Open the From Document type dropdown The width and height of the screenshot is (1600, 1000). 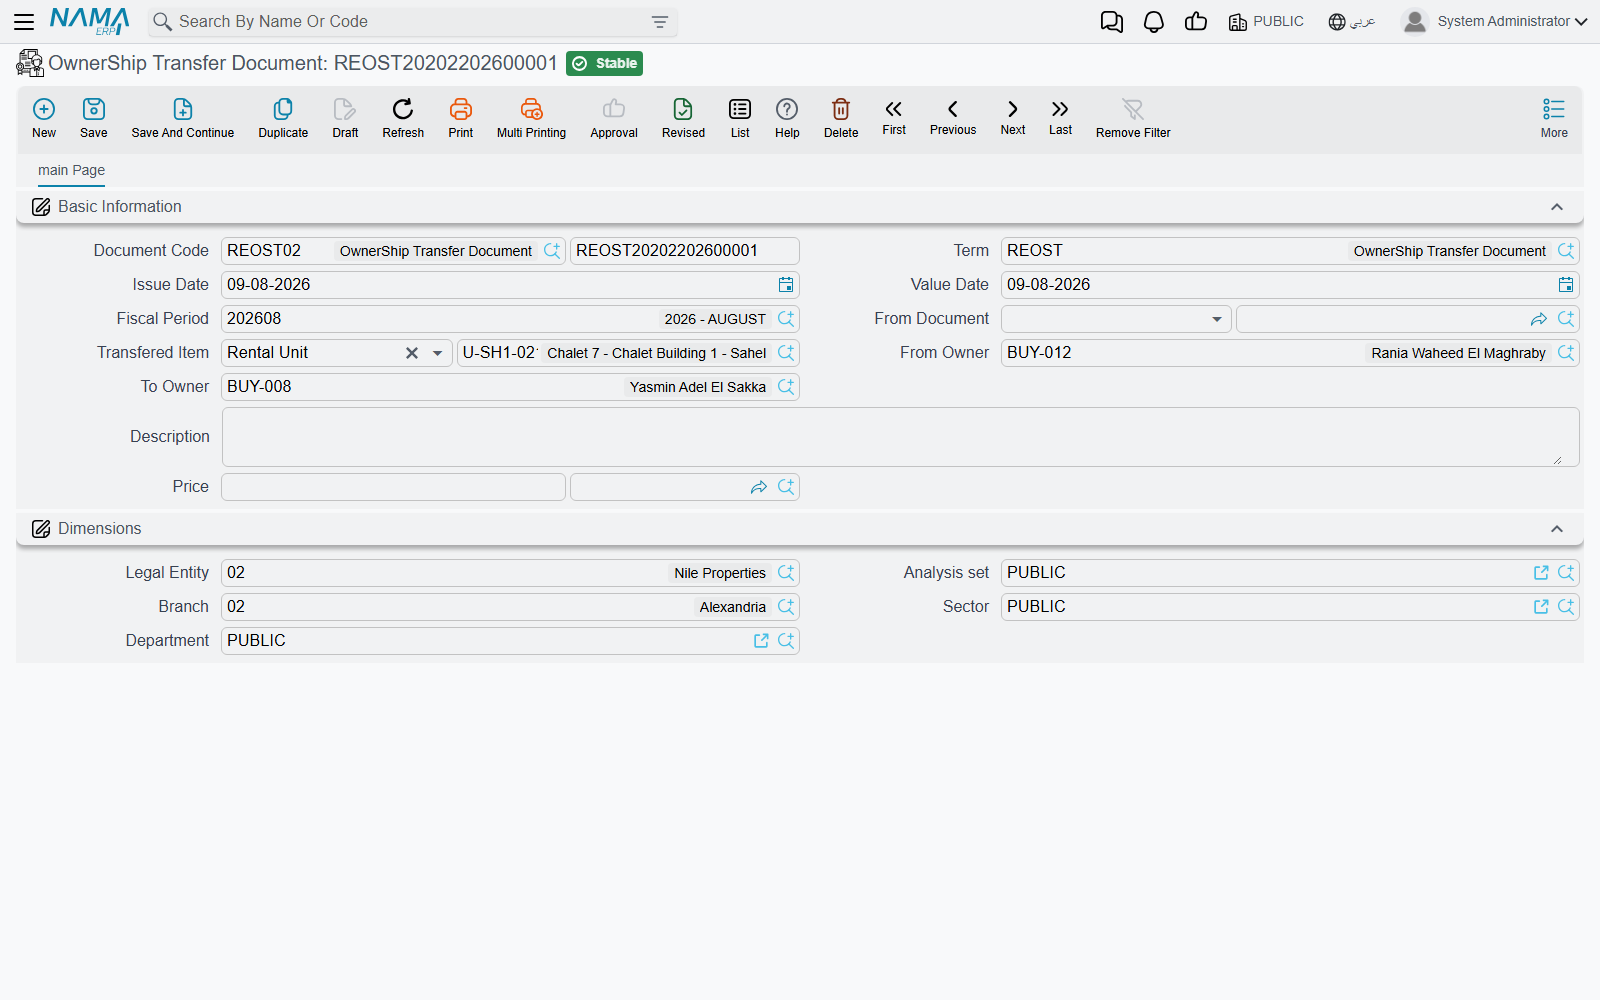tap(1217, 319)
